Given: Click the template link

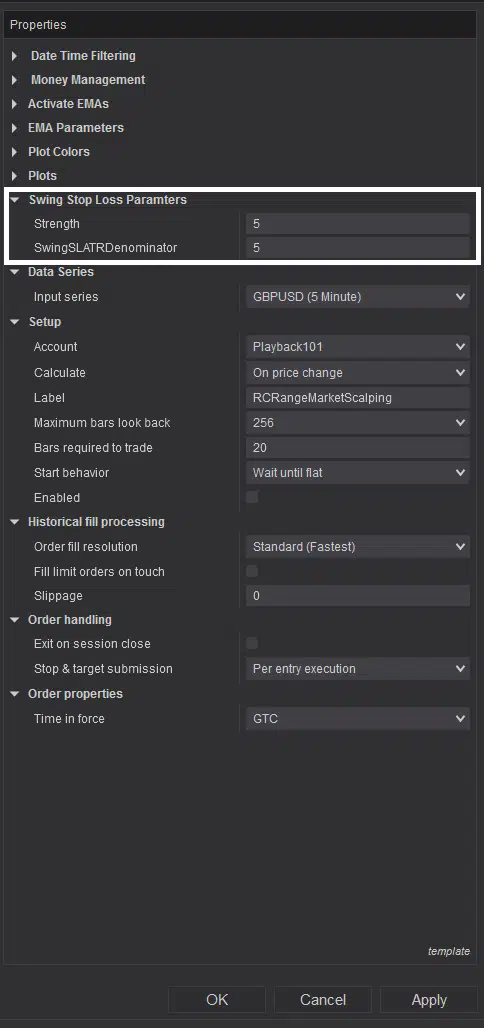Looking at the screenshot, I should [449, 951].
